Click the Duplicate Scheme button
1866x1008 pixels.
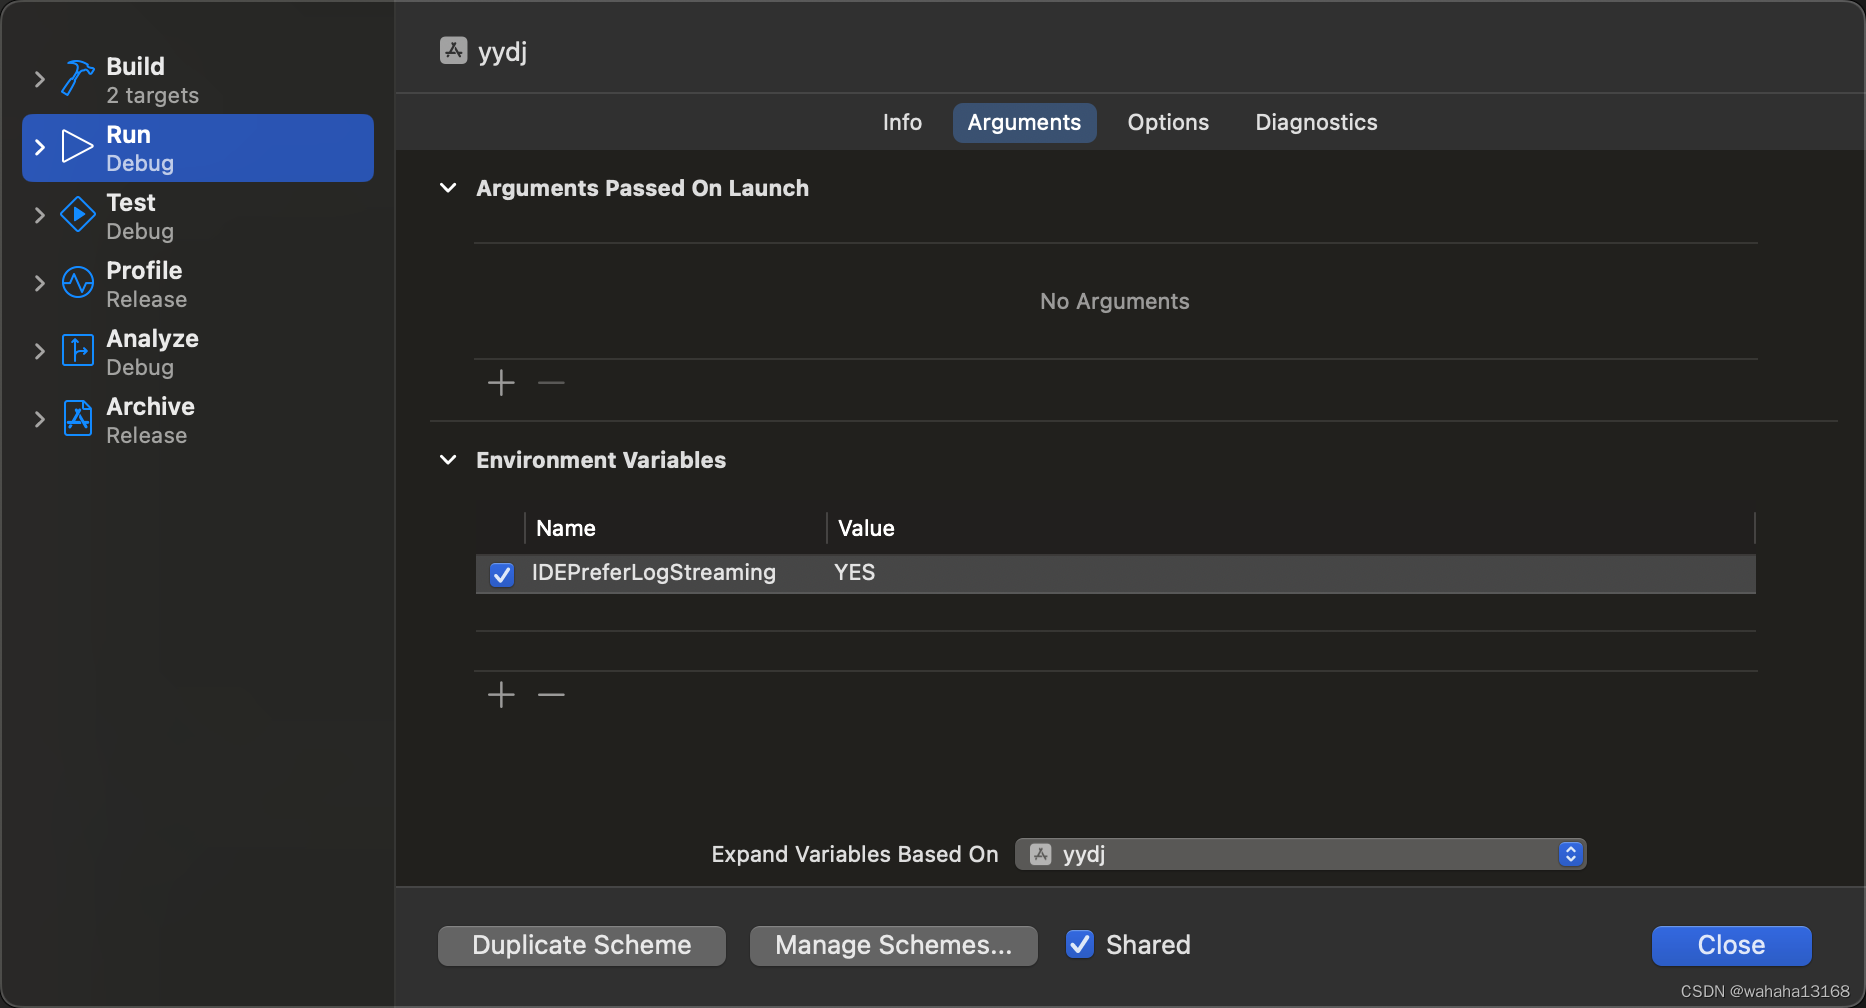click(581, 944)
